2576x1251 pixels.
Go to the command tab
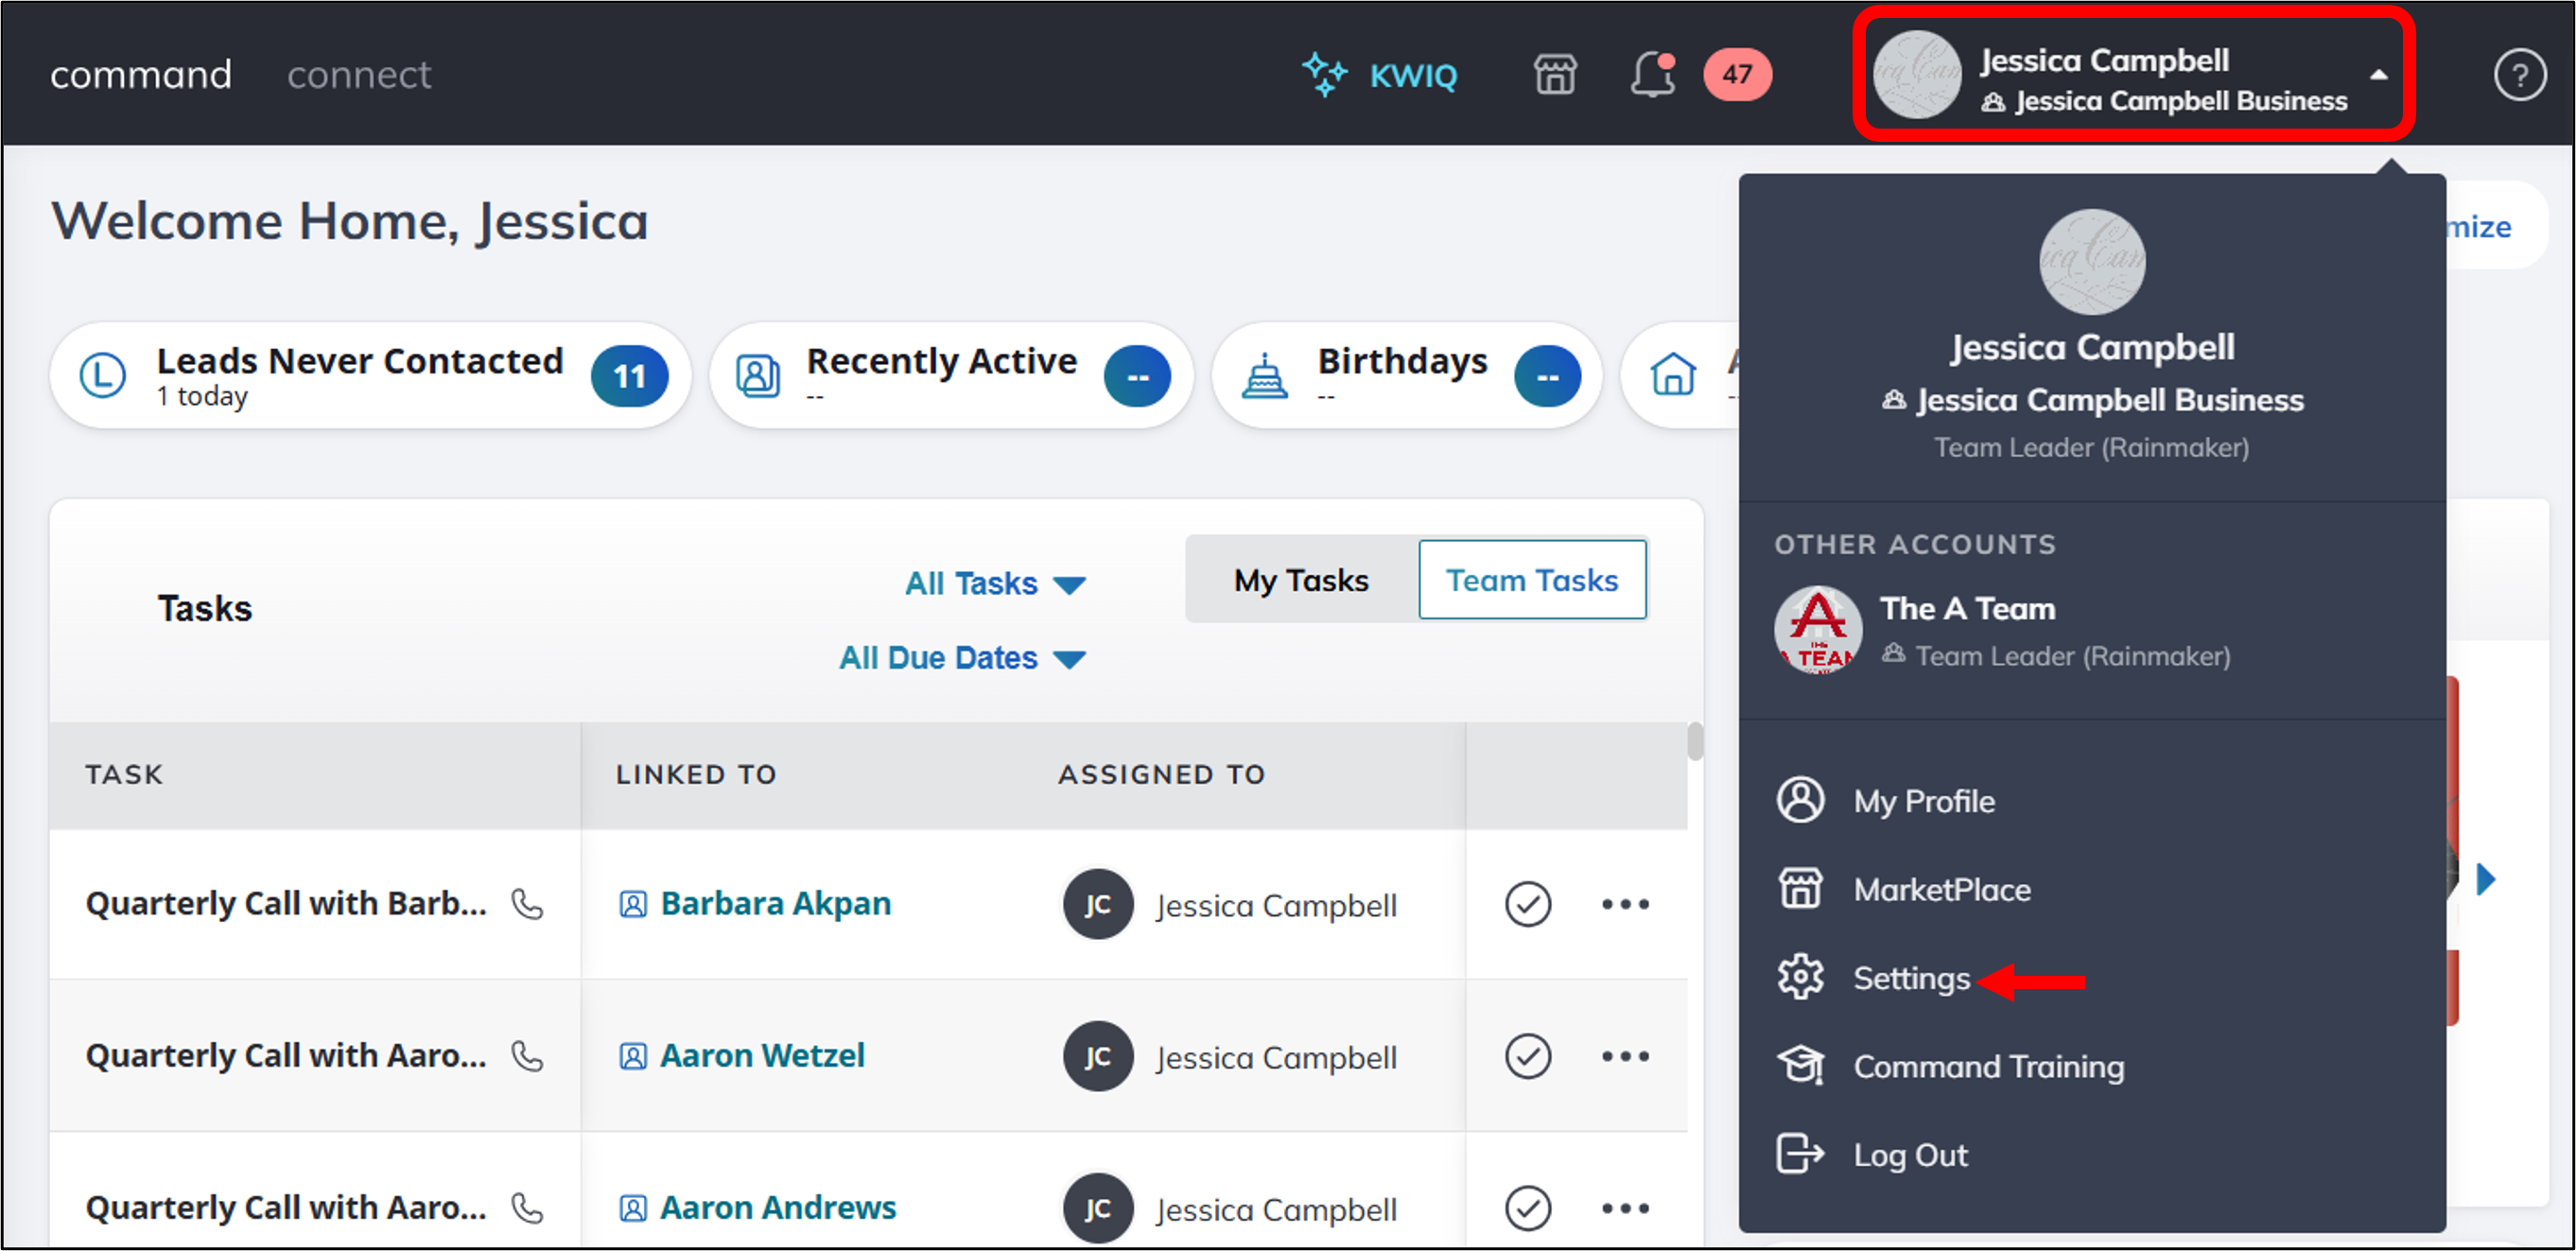point(141,75)
